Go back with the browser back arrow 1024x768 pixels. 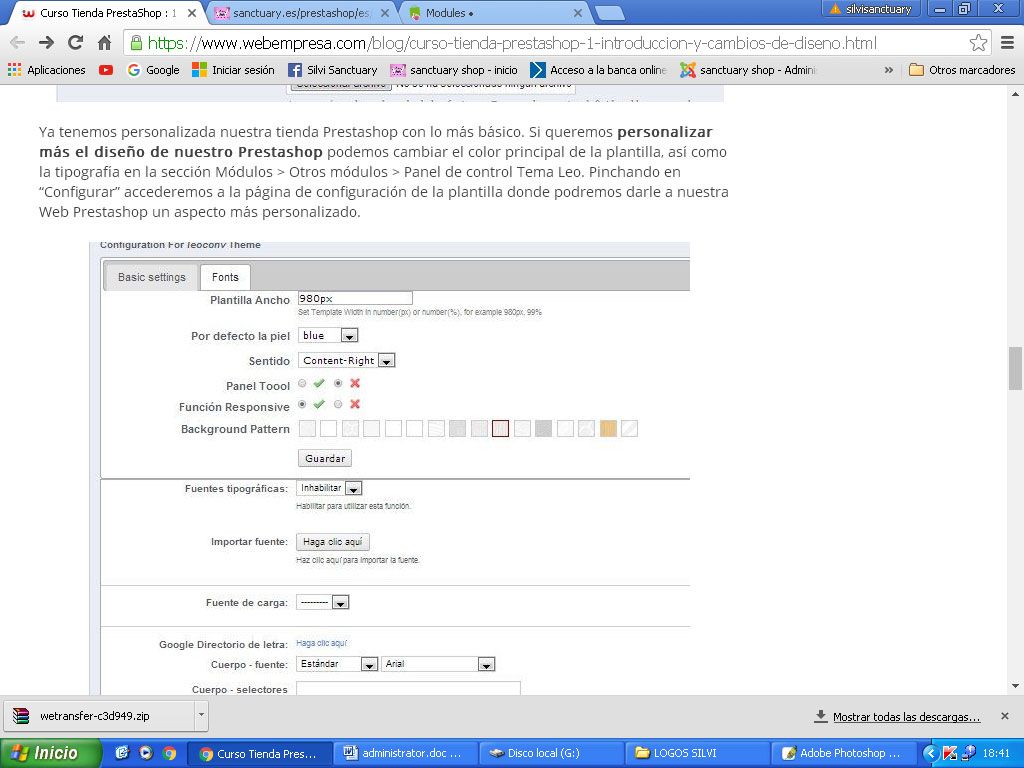[x=18, y=43]
